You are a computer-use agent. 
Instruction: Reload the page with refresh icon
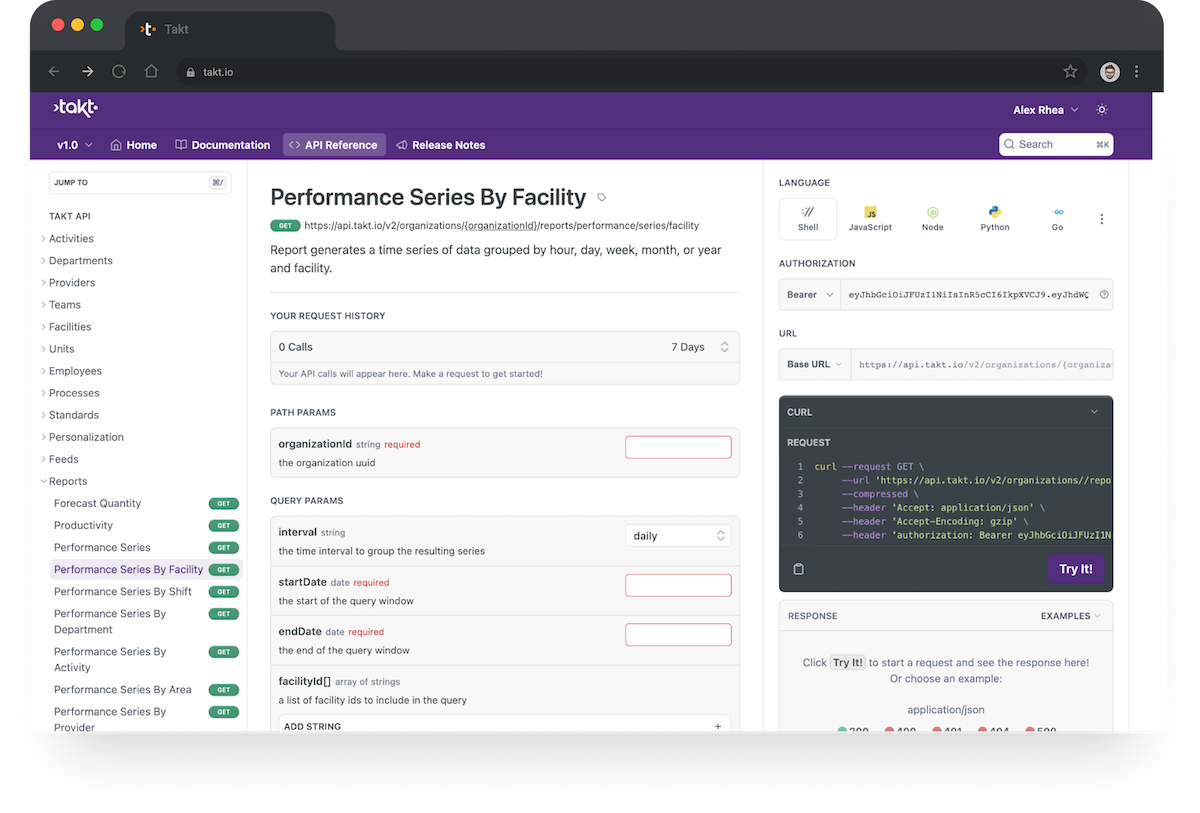click(119, 72)
